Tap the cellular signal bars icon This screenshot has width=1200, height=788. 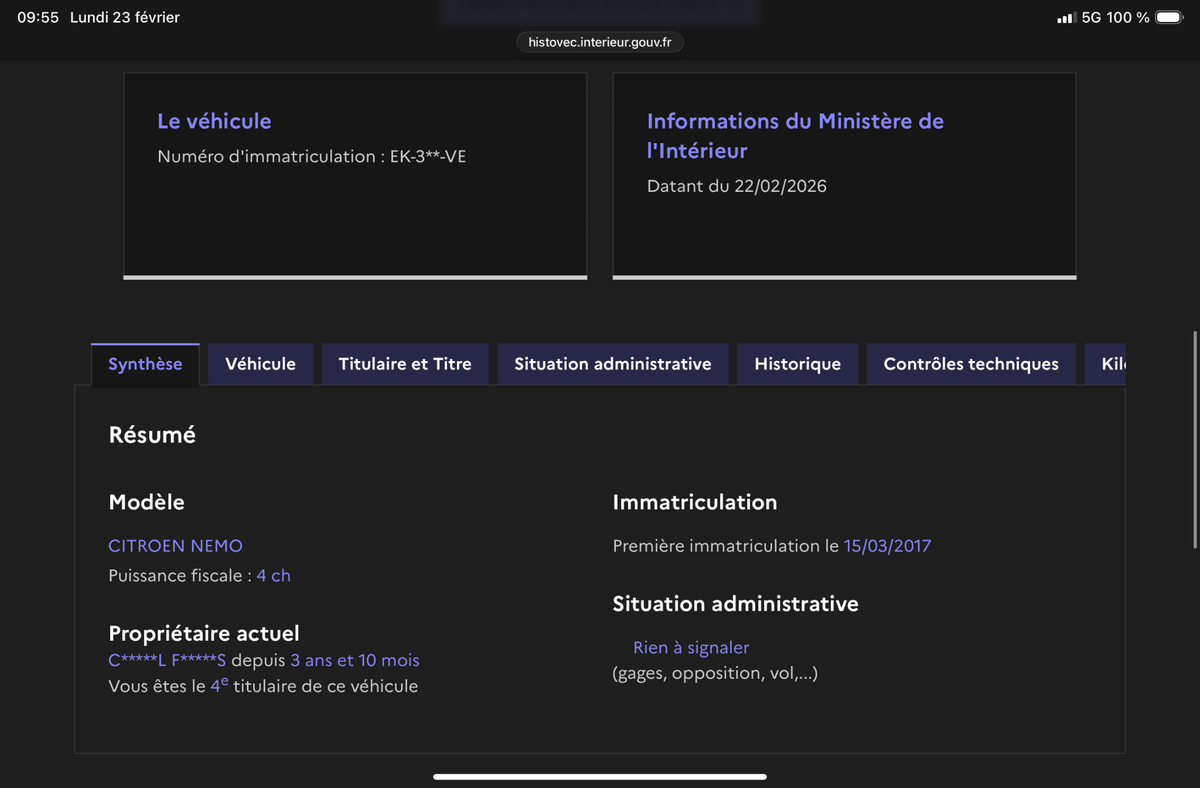(x=1066, y=18)
